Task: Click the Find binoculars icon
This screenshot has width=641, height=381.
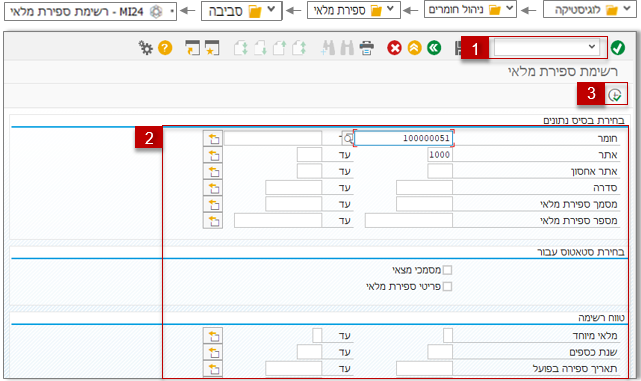Action: 347,48
